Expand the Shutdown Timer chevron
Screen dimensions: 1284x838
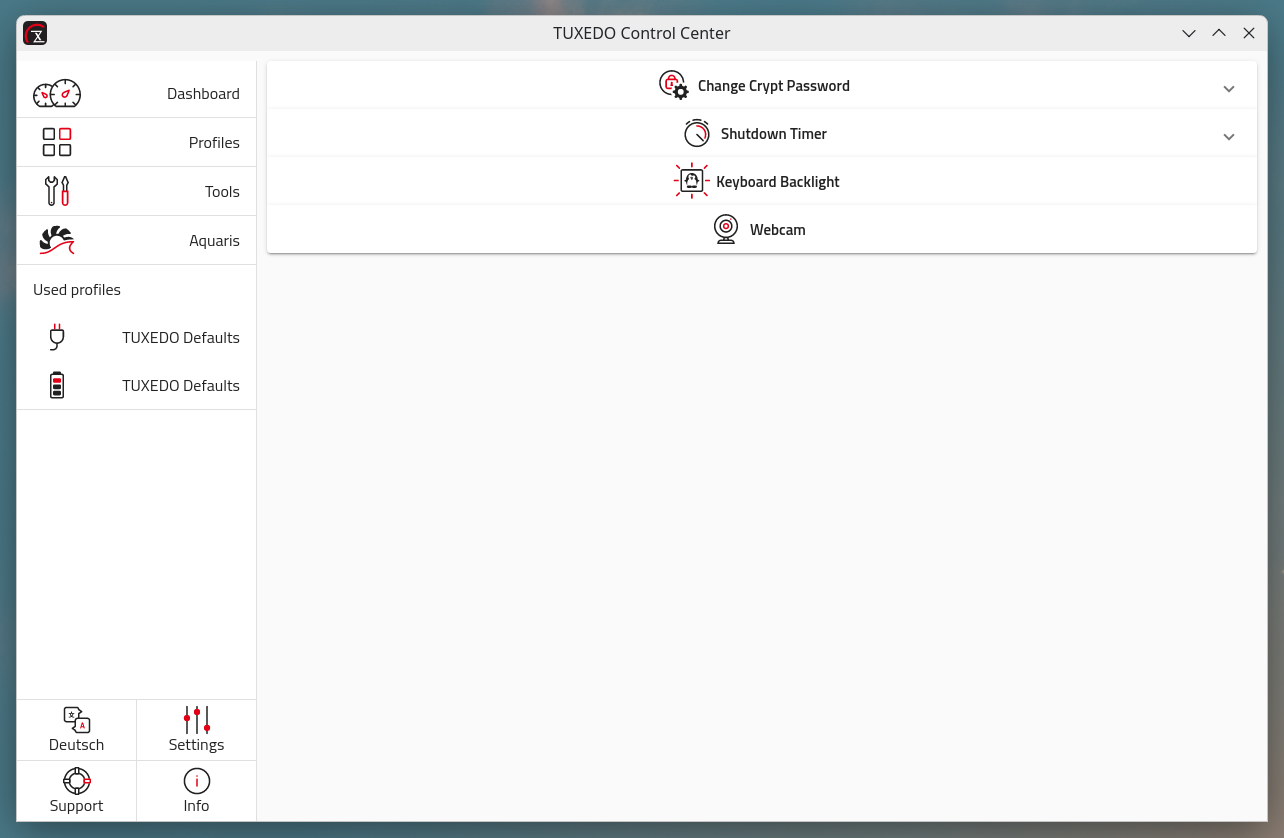(1229, 137)
